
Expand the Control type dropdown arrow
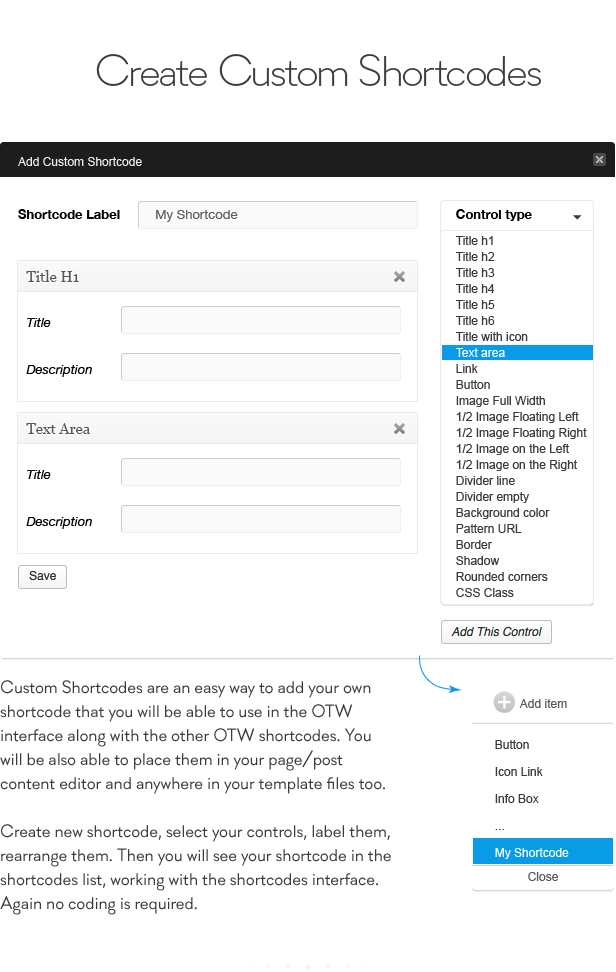coord(577,217)
